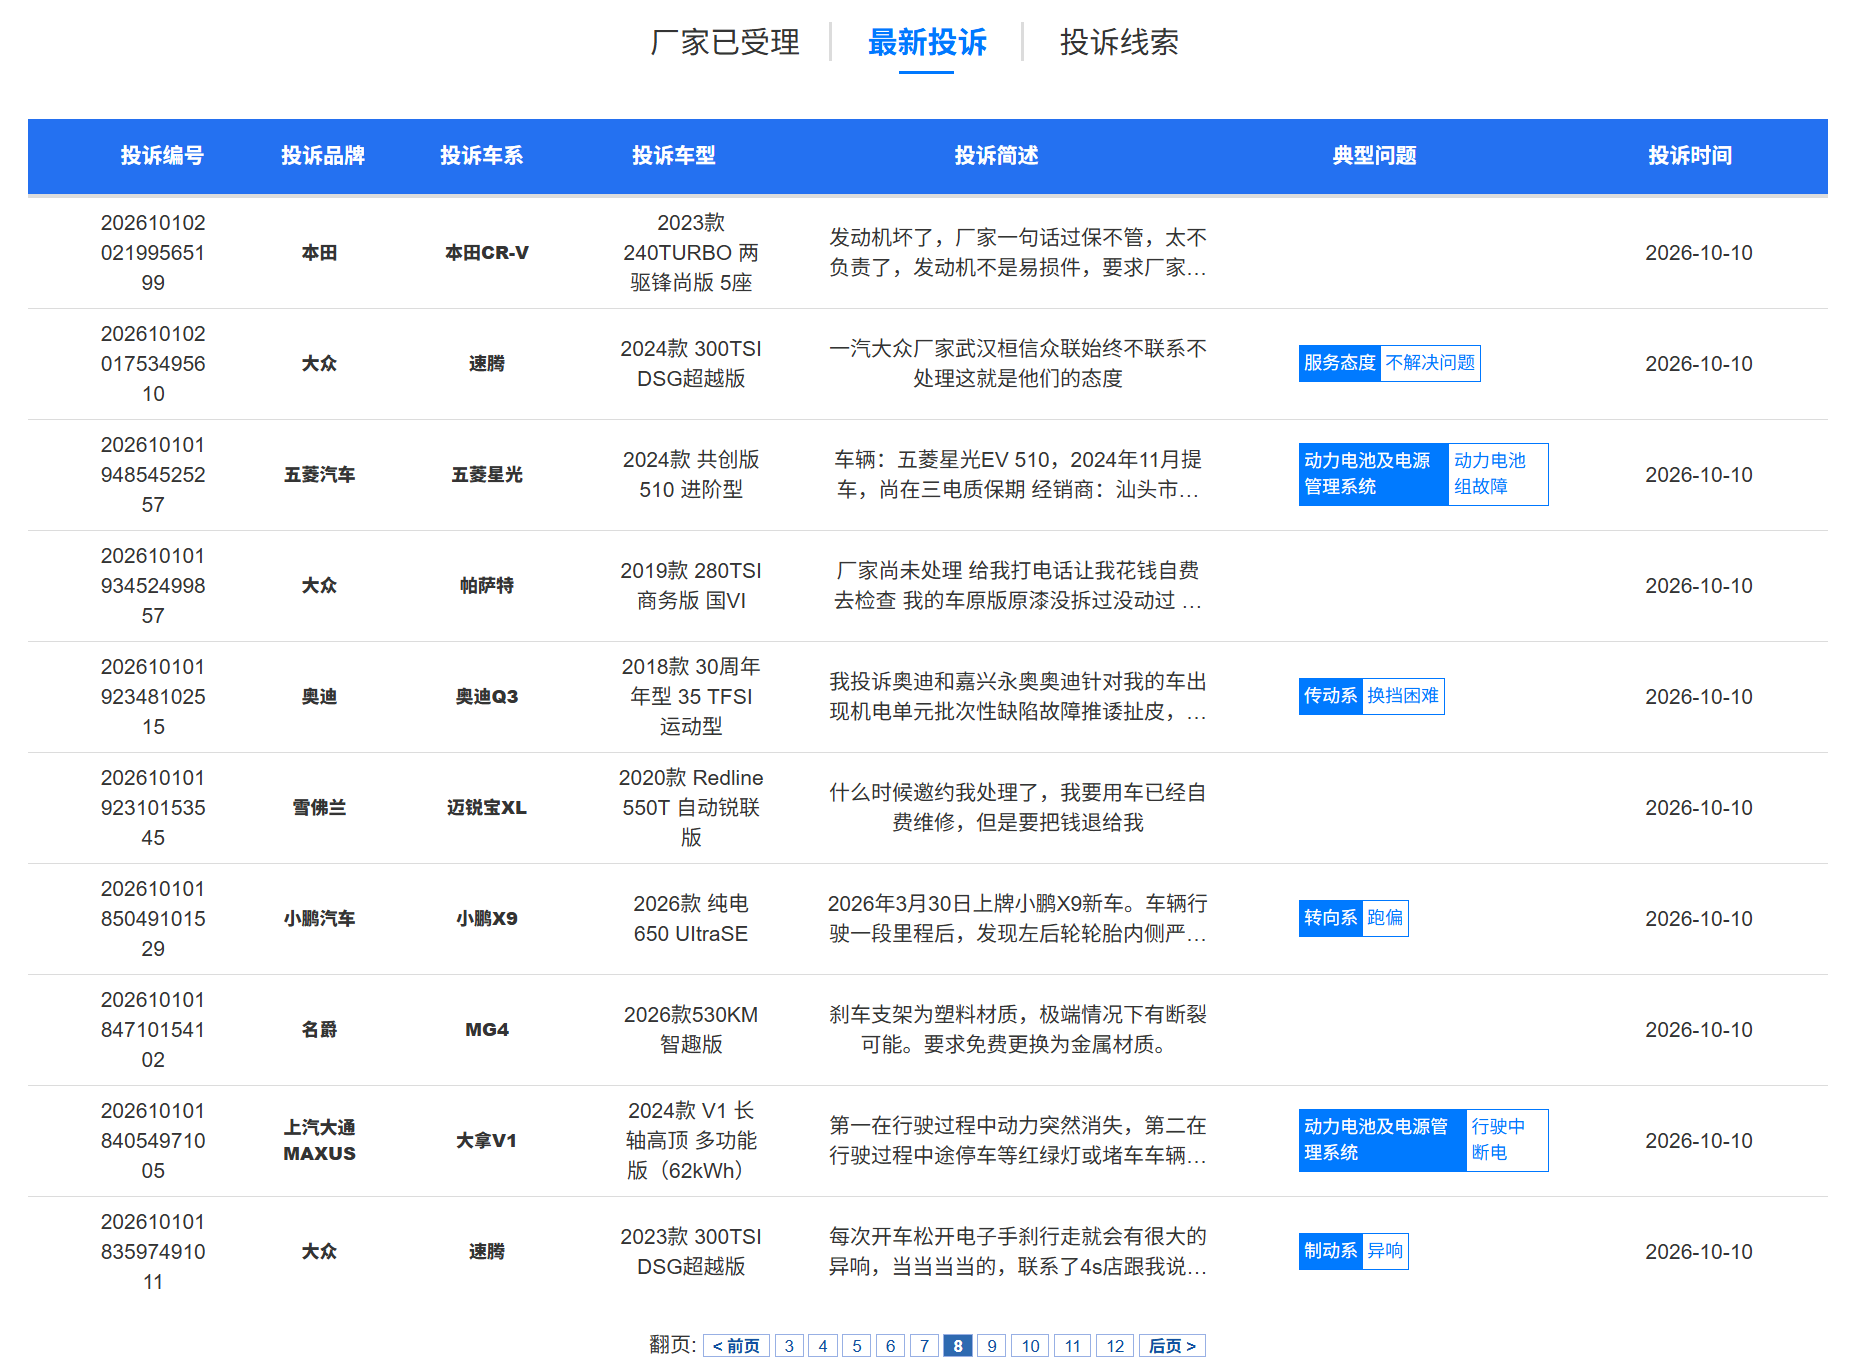Click the 服务态度 issue tag
The height and width of the screenshot is (1372, 1865).
(1340, 363)
